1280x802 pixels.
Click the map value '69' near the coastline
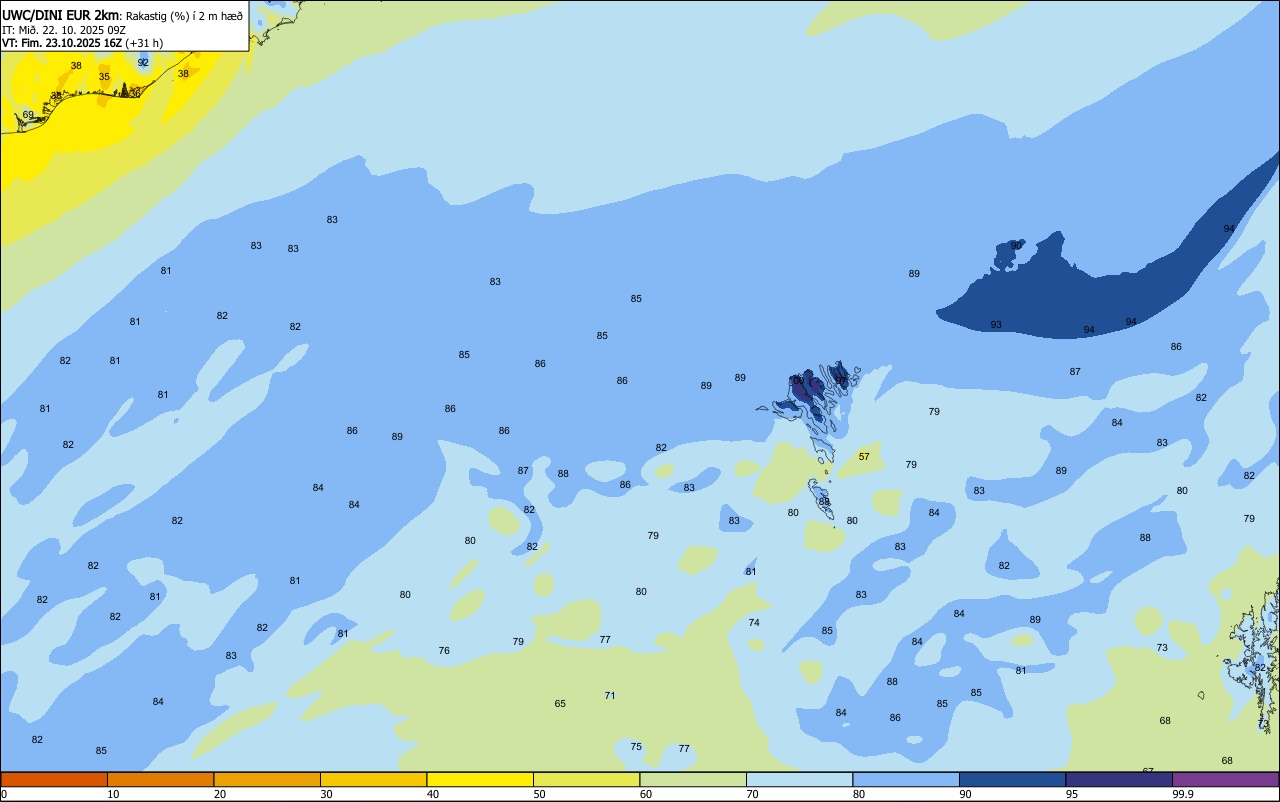(x=28, y=115)
